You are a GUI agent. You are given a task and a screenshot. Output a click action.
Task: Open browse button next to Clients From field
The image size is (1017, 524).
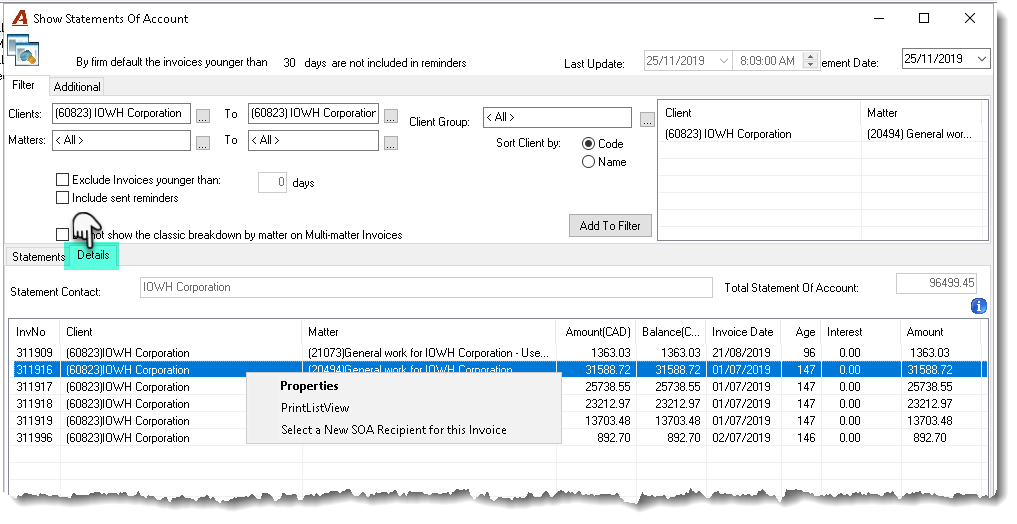(x=203, y=117)
